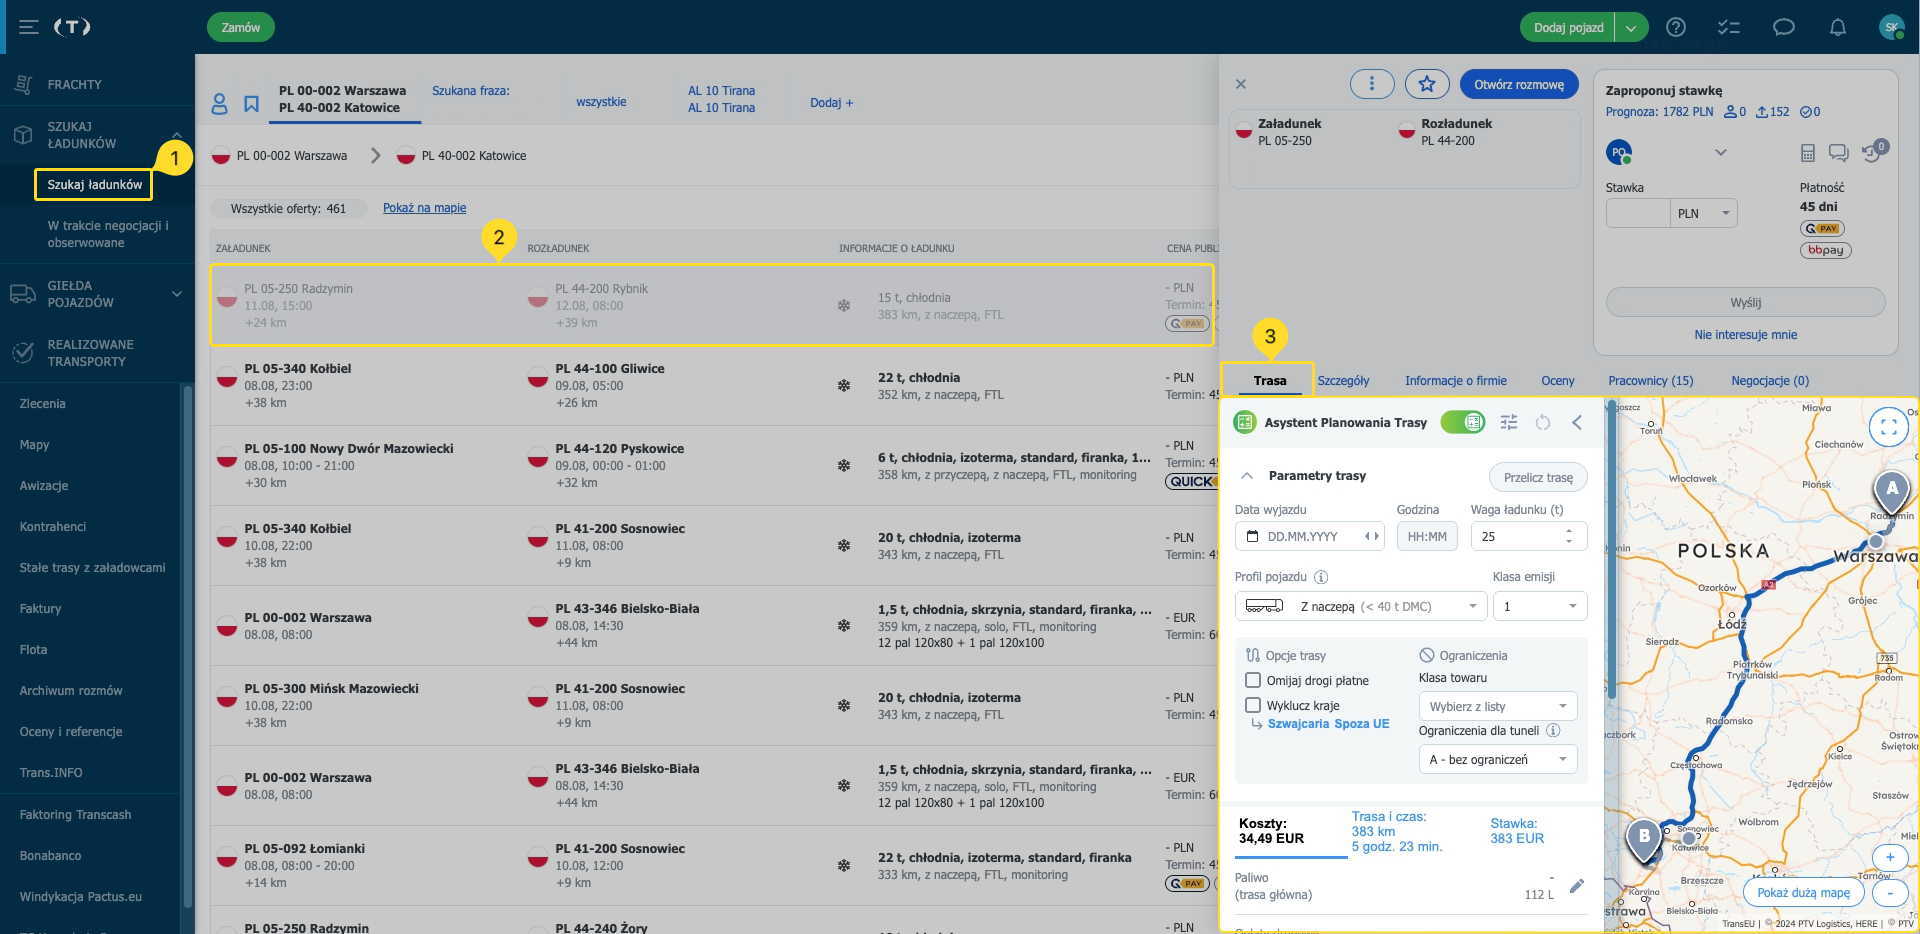Increase cargo weight with the stepper arrow
The image size is (1920, 934).
[1569, 530]
